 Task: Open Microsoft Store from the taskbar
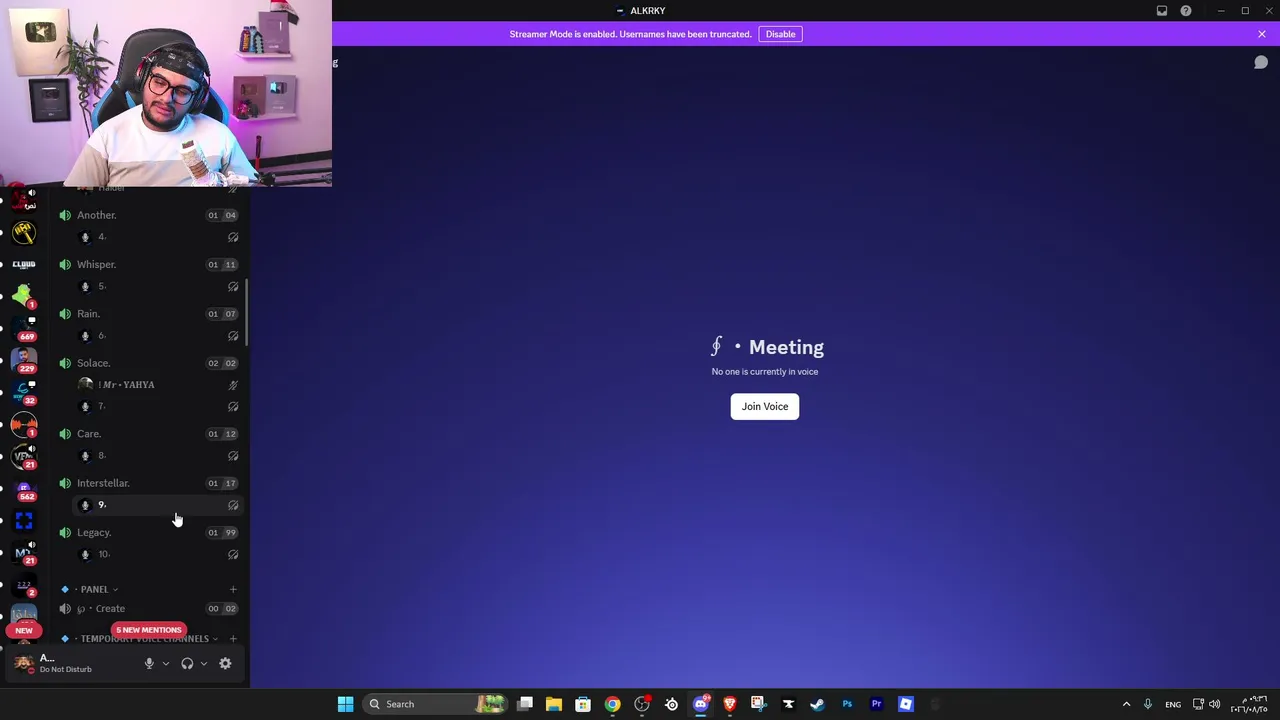click(583, 704)
